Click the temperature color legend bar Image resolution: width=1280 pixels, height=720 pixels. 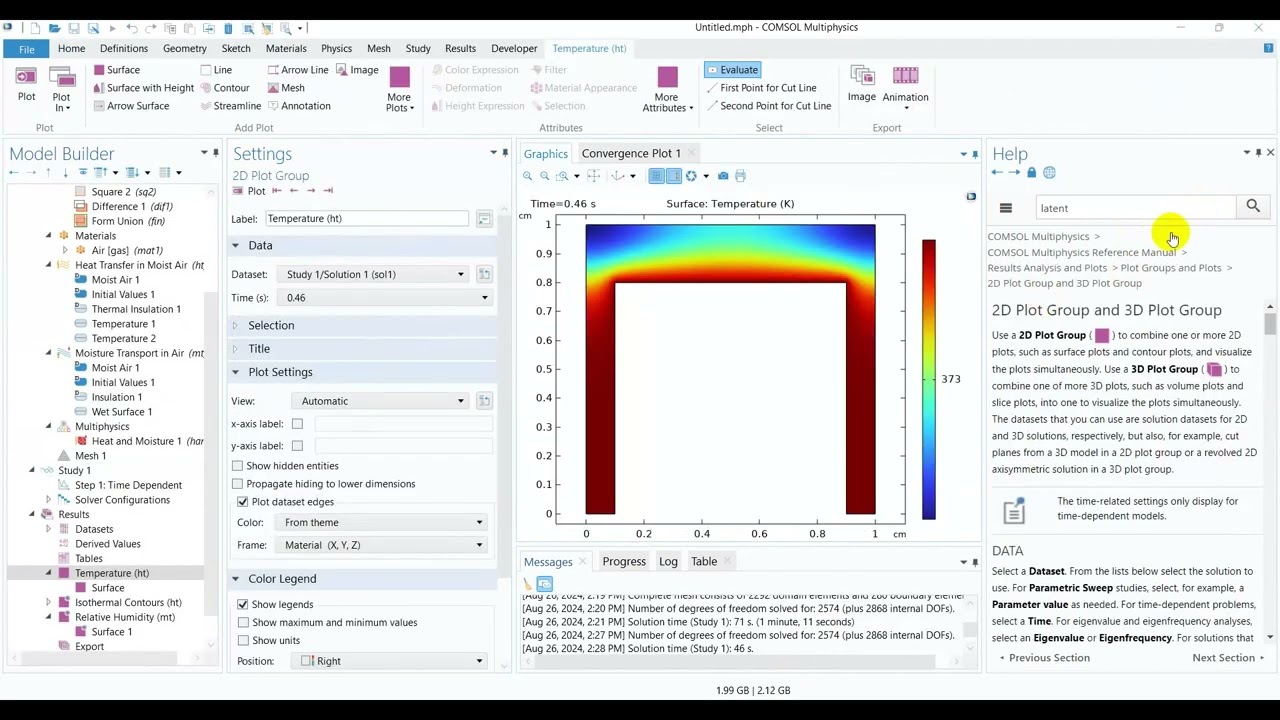point(929,379)
